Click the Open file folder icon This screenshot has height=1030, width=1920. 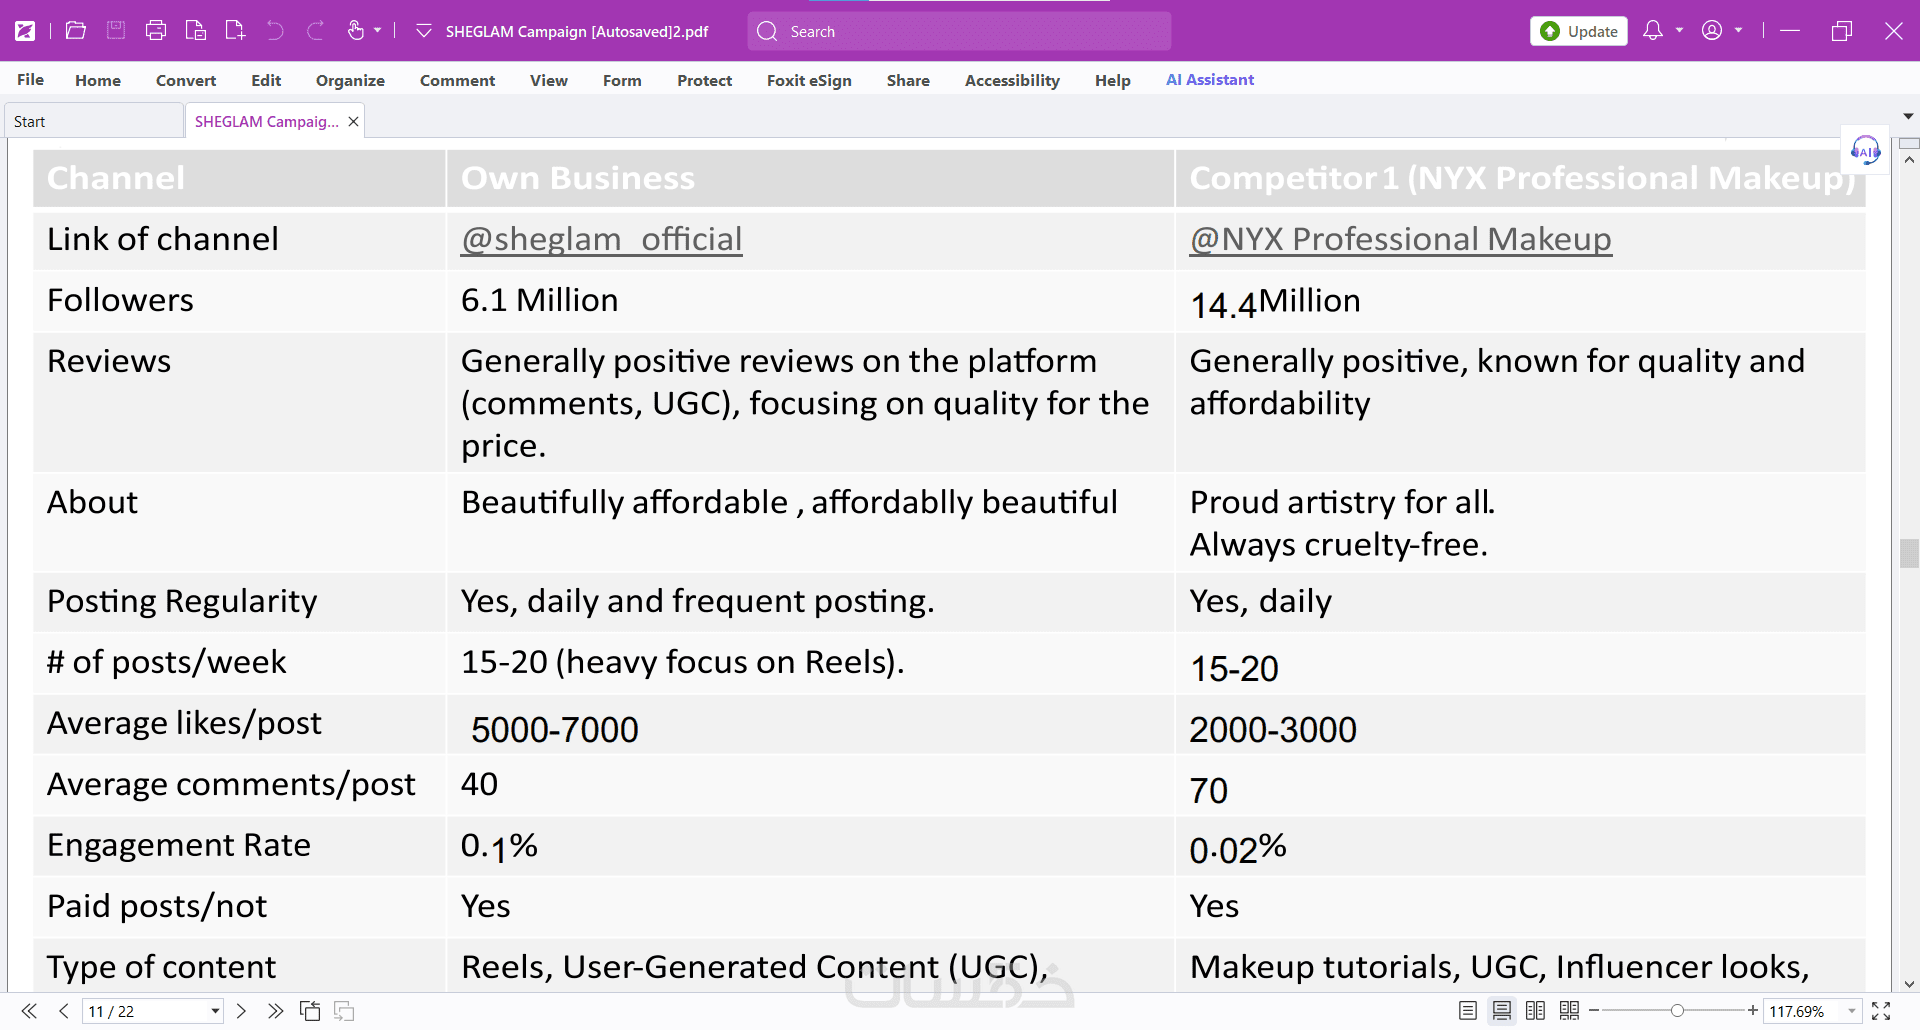tap(76, 31)
